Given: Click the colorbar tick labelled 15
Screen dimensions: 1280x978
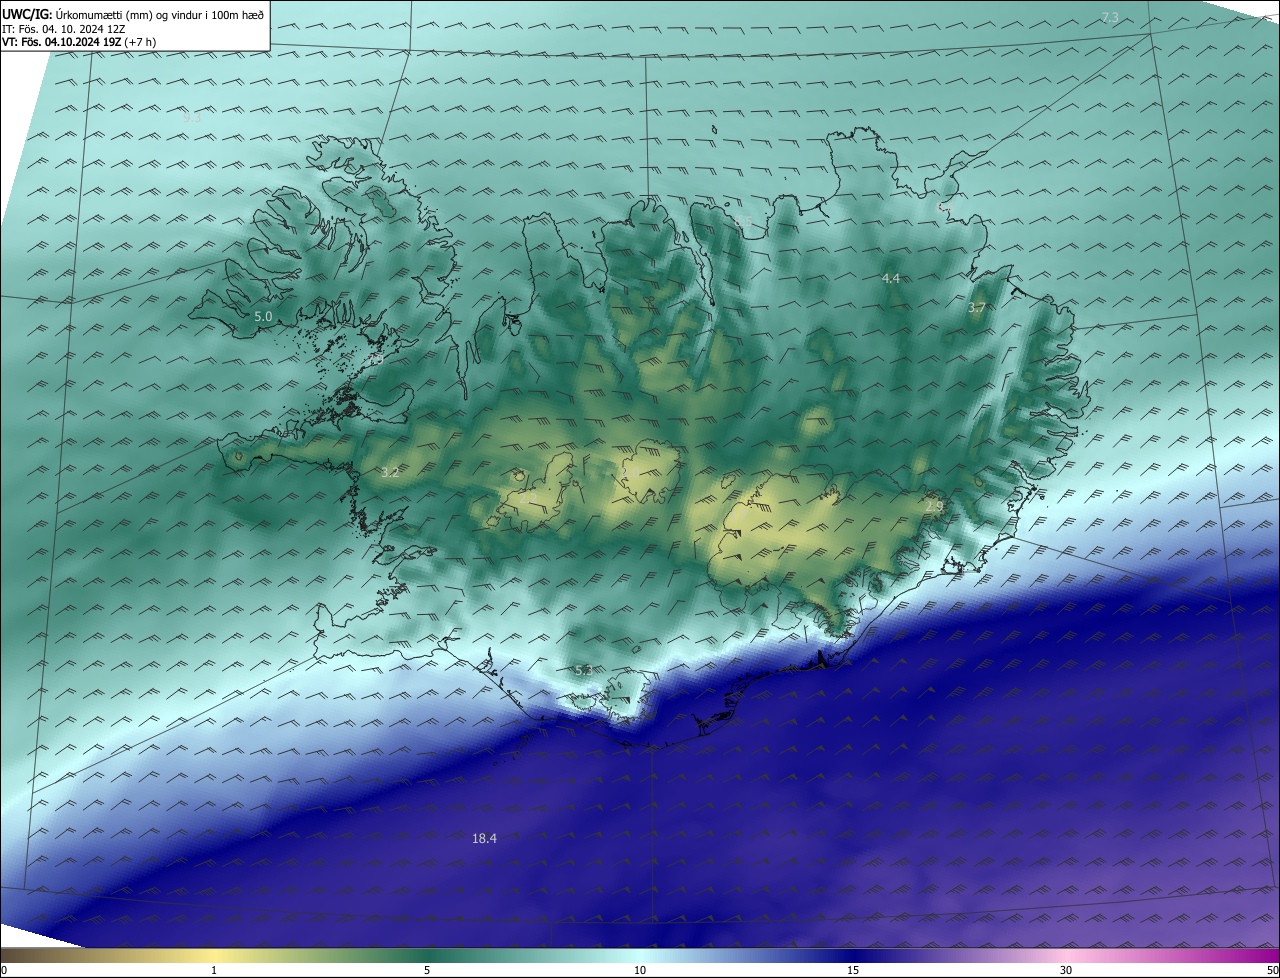Looking at the screenshot, I should pyautogui.click(x=853, y=970).
